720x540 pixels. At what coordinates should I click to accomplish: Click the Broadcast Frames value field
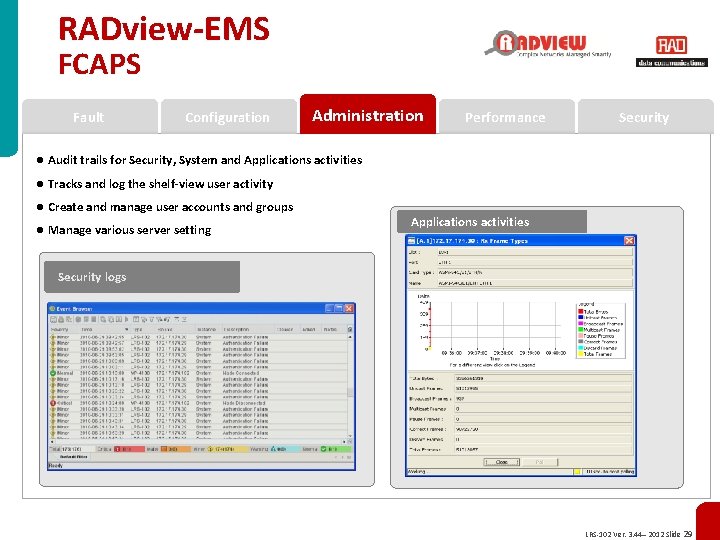[544, 399]
